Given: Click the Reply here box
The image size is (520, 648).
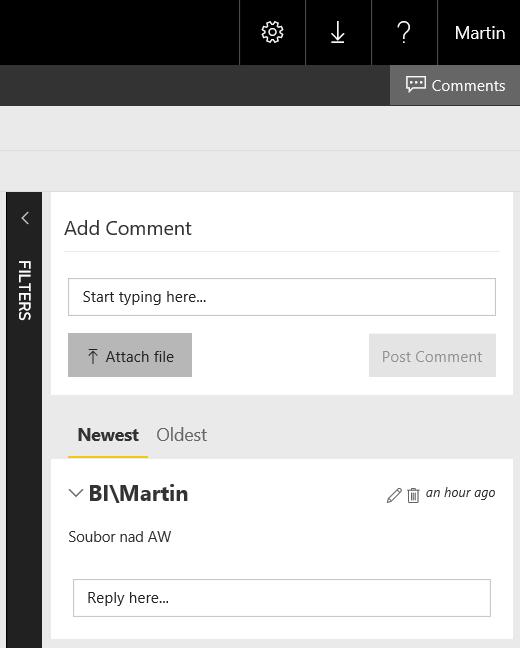Looking at the screenshot, I should click(x=282, y=598).
